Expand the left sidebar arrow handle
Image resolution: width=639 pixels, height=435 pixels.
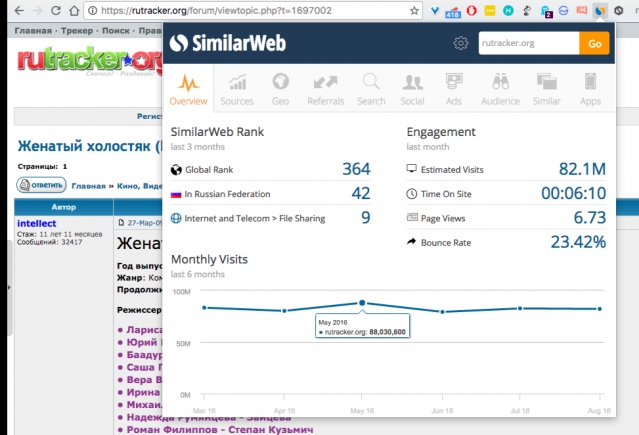[x=9, y=287]
